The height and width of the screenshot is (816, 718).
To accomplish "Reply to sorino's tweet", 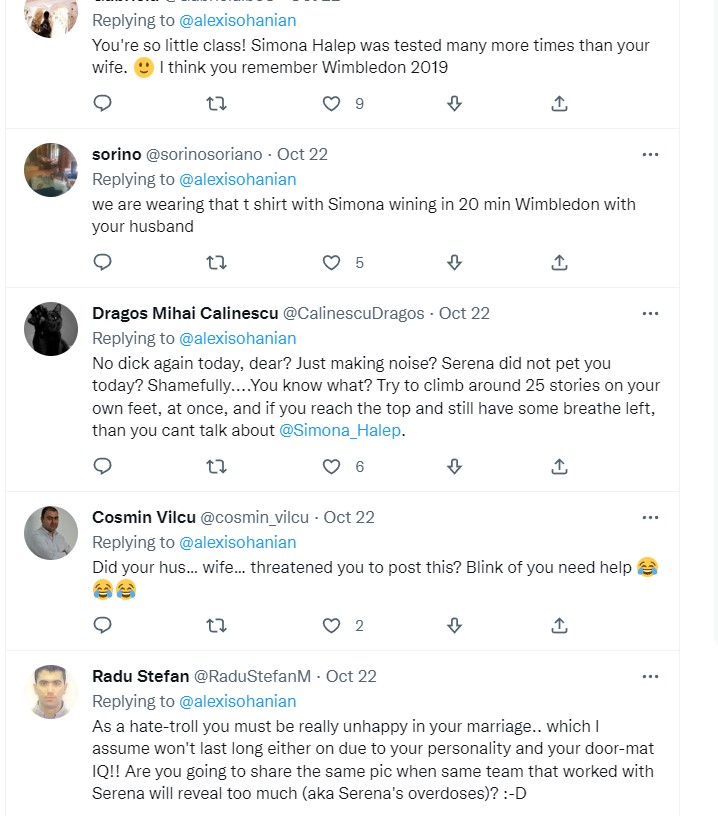I will 102,263.
